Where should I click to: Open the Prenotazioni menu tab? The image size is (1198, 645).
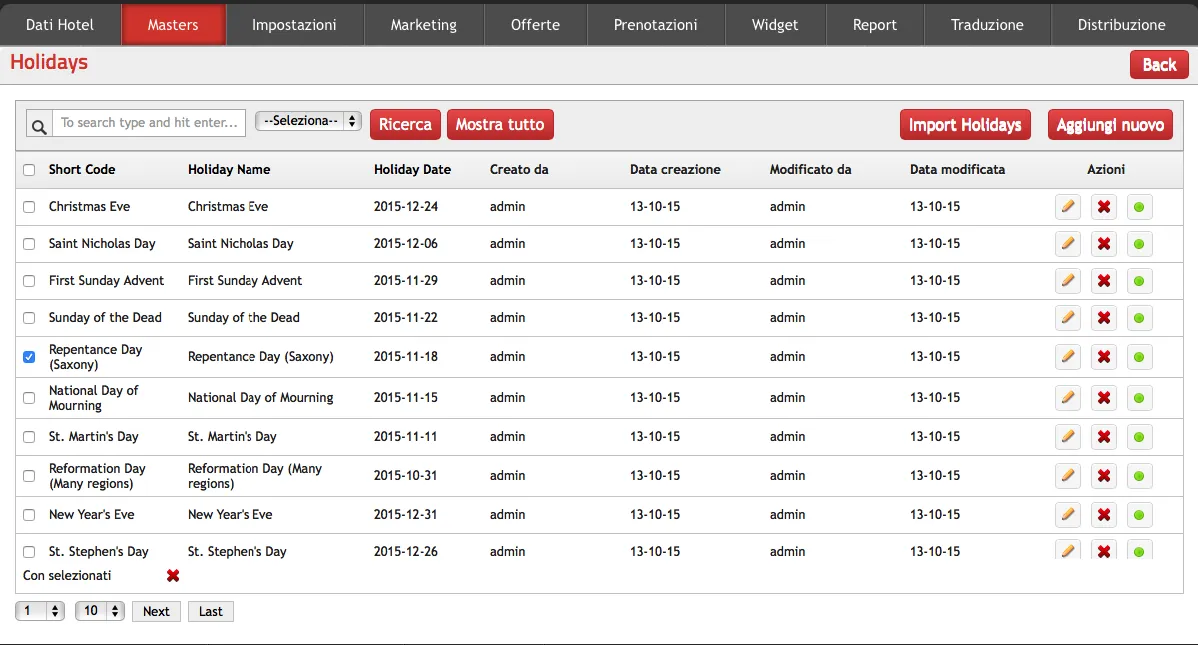pyautogui.click(x=656, y=24)
